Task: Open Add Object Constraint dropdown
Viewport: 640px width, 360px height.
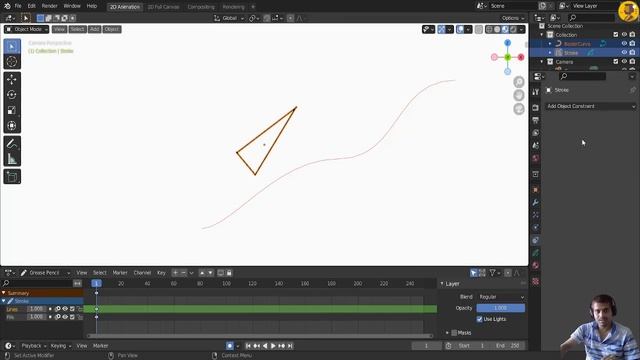Action: coord(591,106)
